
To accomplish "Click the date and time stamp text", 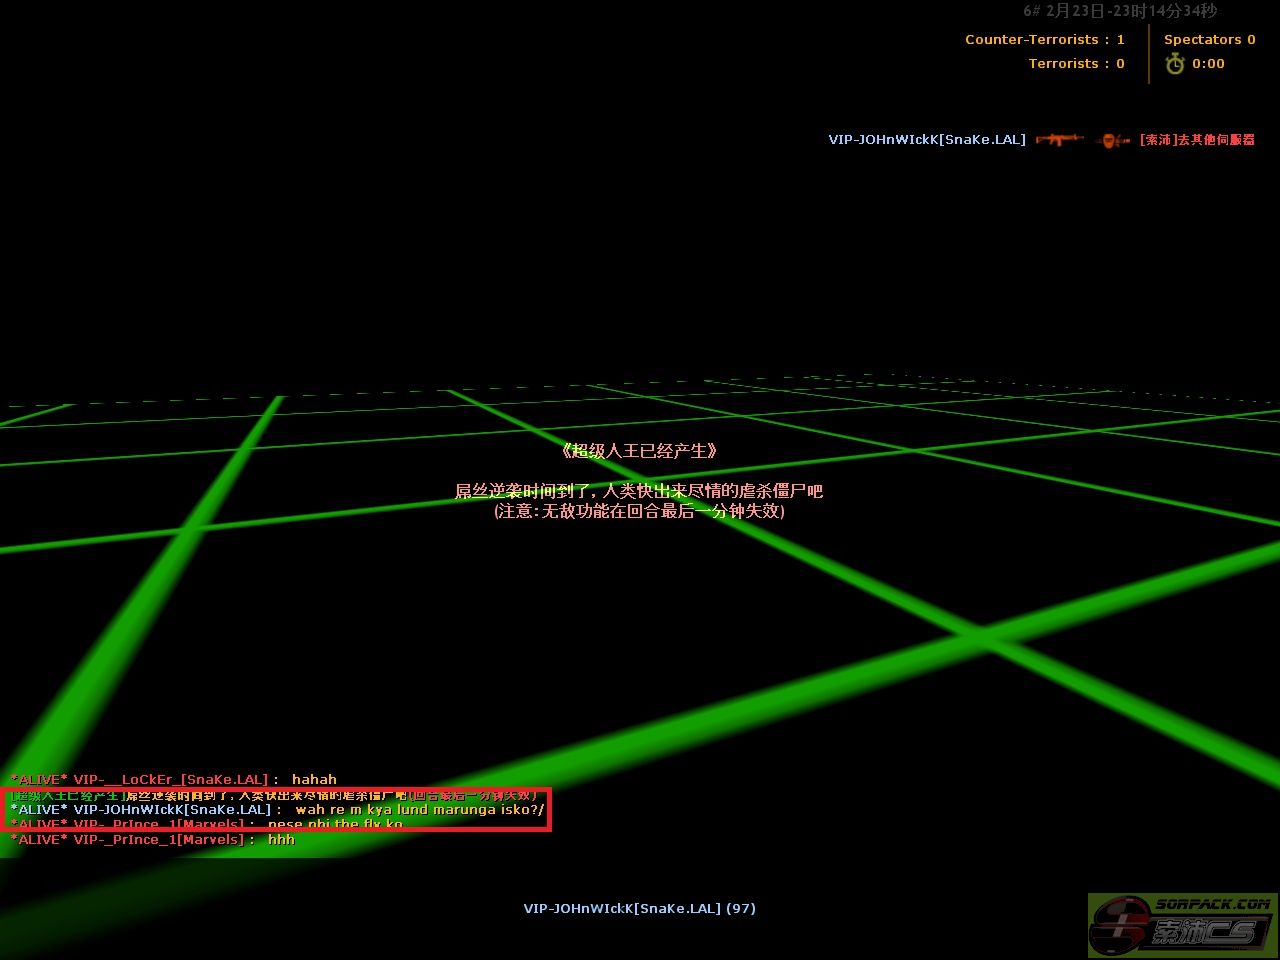I will [x=1120, y=11].
